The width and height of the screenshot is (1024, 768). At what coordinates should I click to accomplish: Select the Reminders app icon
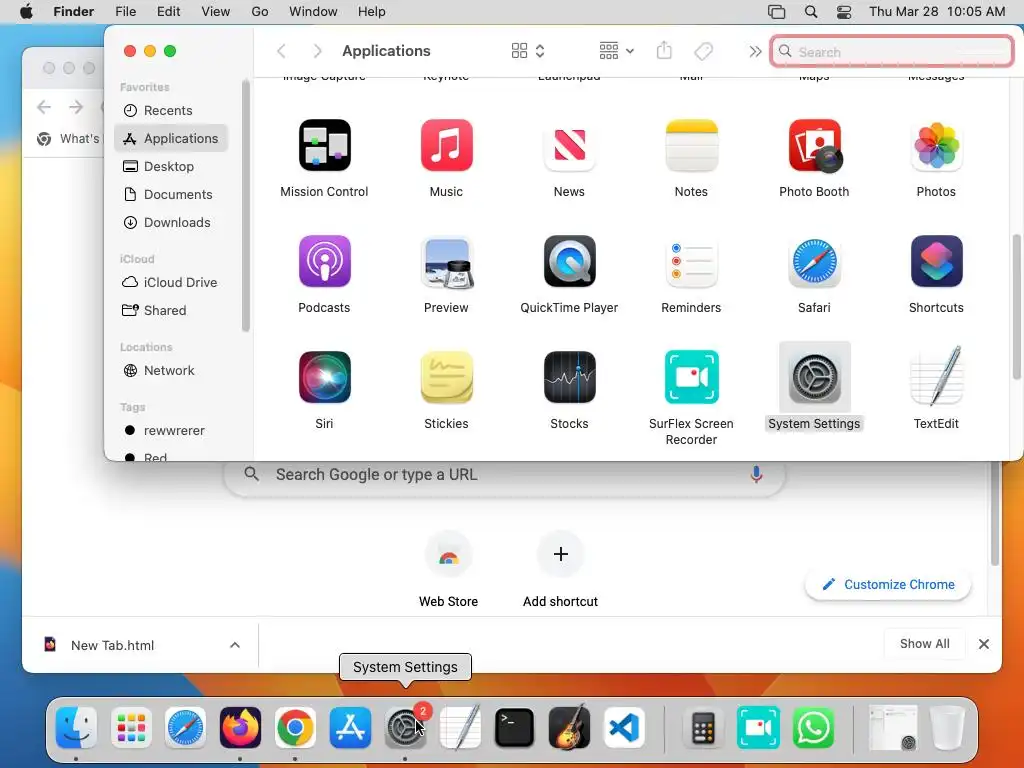pyautogui.click(x=692, y=261)
